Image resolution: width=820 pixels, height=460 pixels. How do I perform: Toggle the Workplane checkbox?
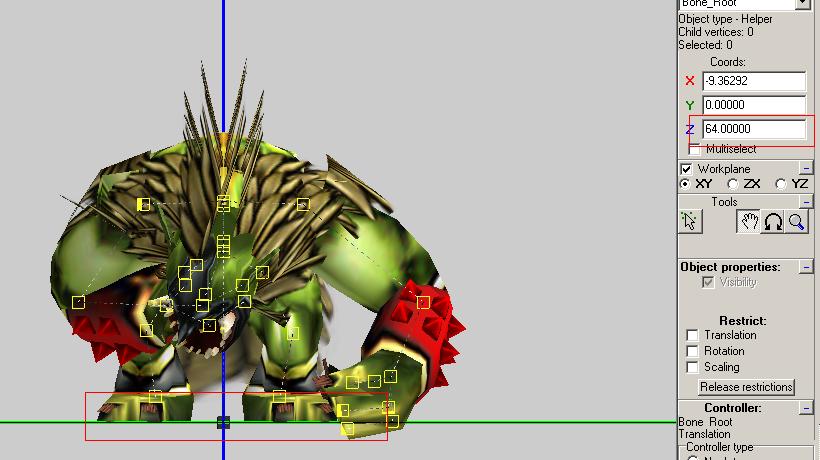[686, 169]
